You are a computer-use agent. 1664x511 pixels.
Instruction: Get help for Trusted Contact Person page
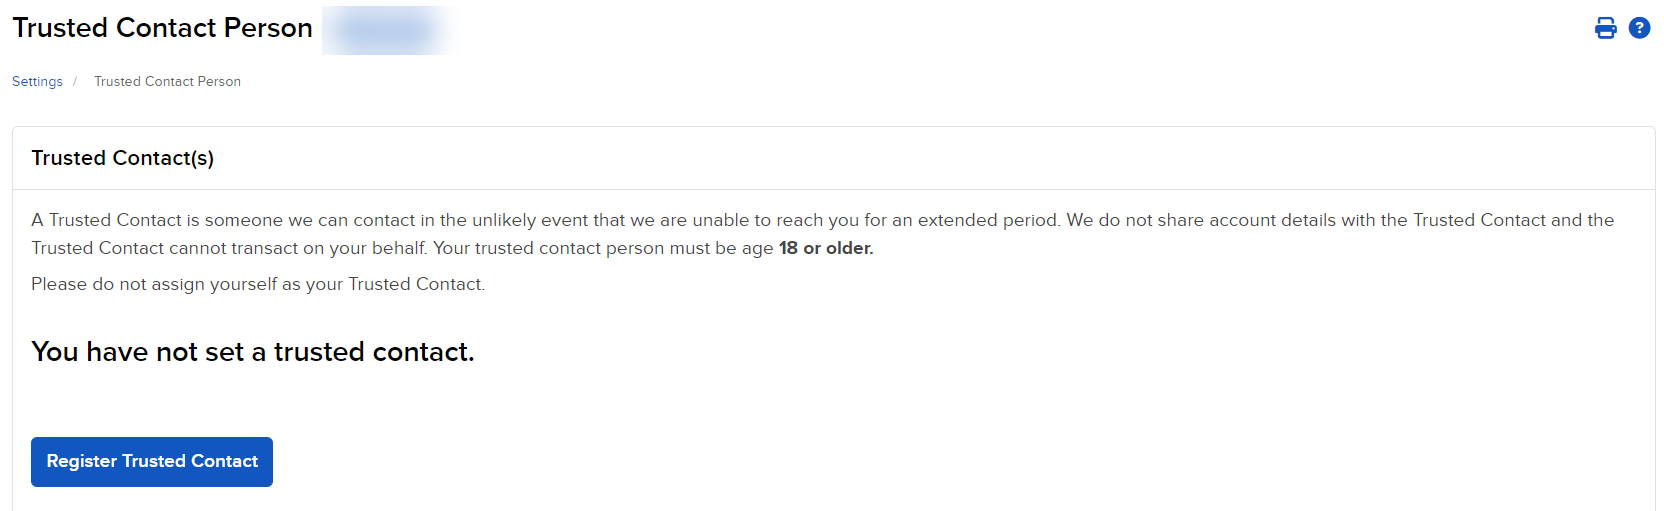(x=1639, y=28)
